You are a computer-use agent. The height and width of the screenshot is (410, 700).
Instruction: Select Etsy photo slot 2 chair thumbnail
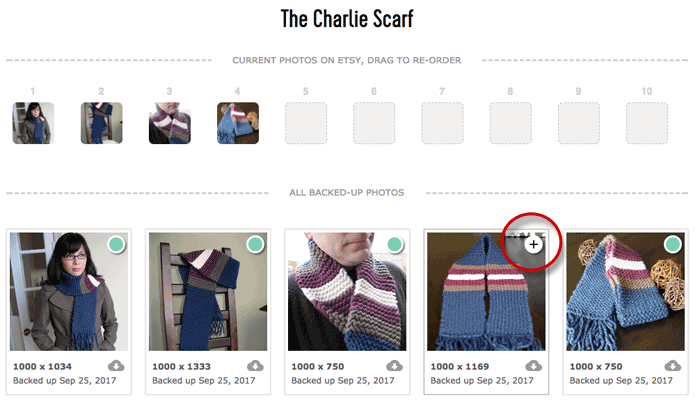tap(101, 123)
